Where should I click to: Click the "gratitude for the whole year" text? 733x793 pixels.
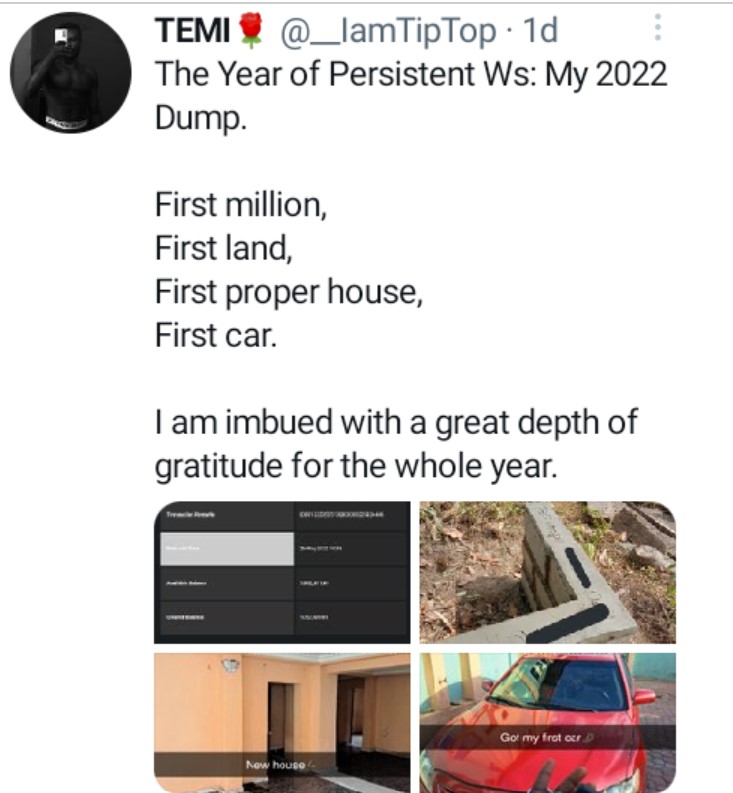coord(354,464)
